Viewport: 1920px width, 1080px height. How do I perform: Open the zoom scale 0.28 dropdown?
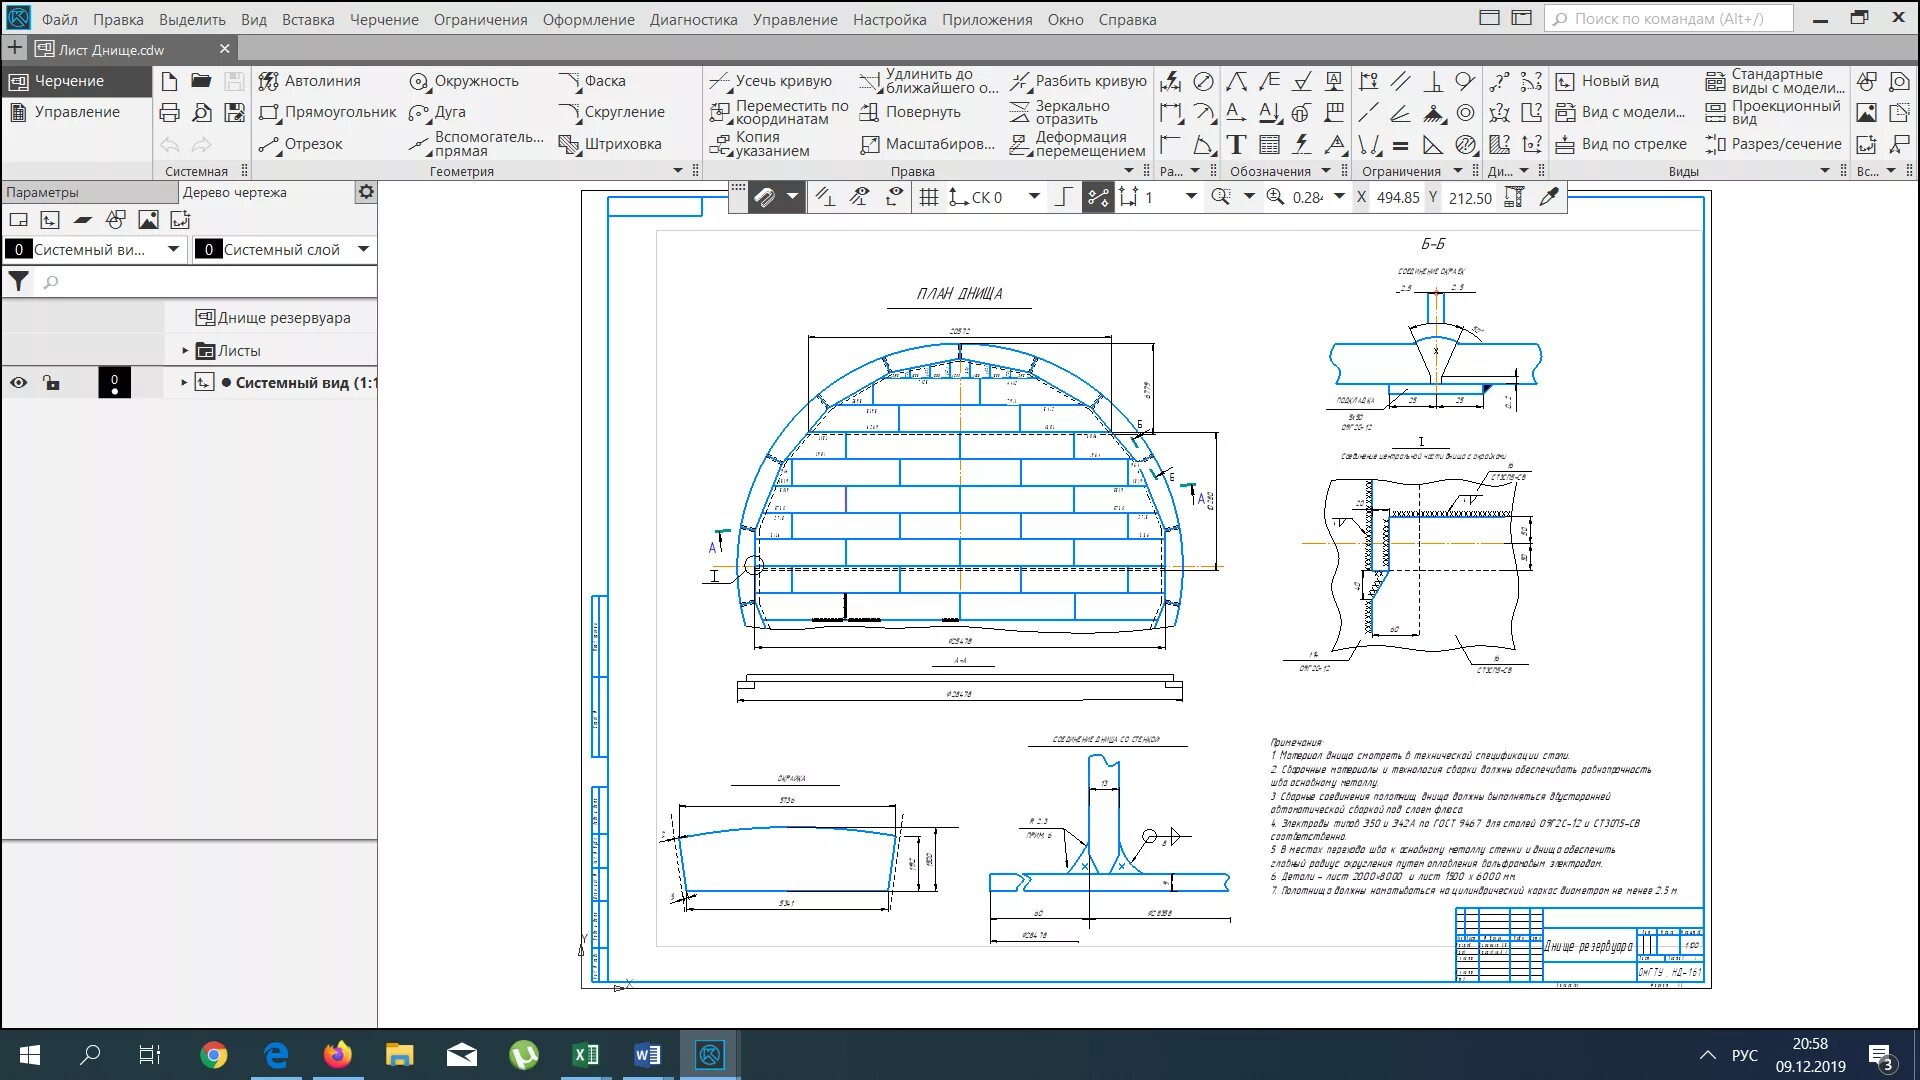[1339, 197]
